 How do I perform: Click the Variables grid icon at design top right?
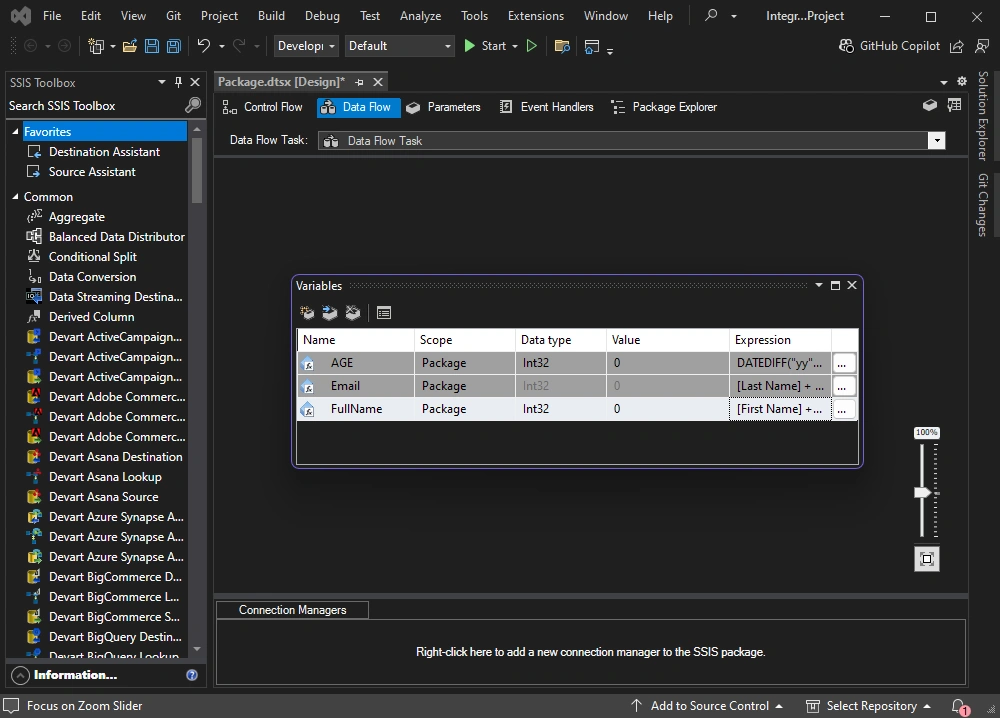click(x=954, y=105)
